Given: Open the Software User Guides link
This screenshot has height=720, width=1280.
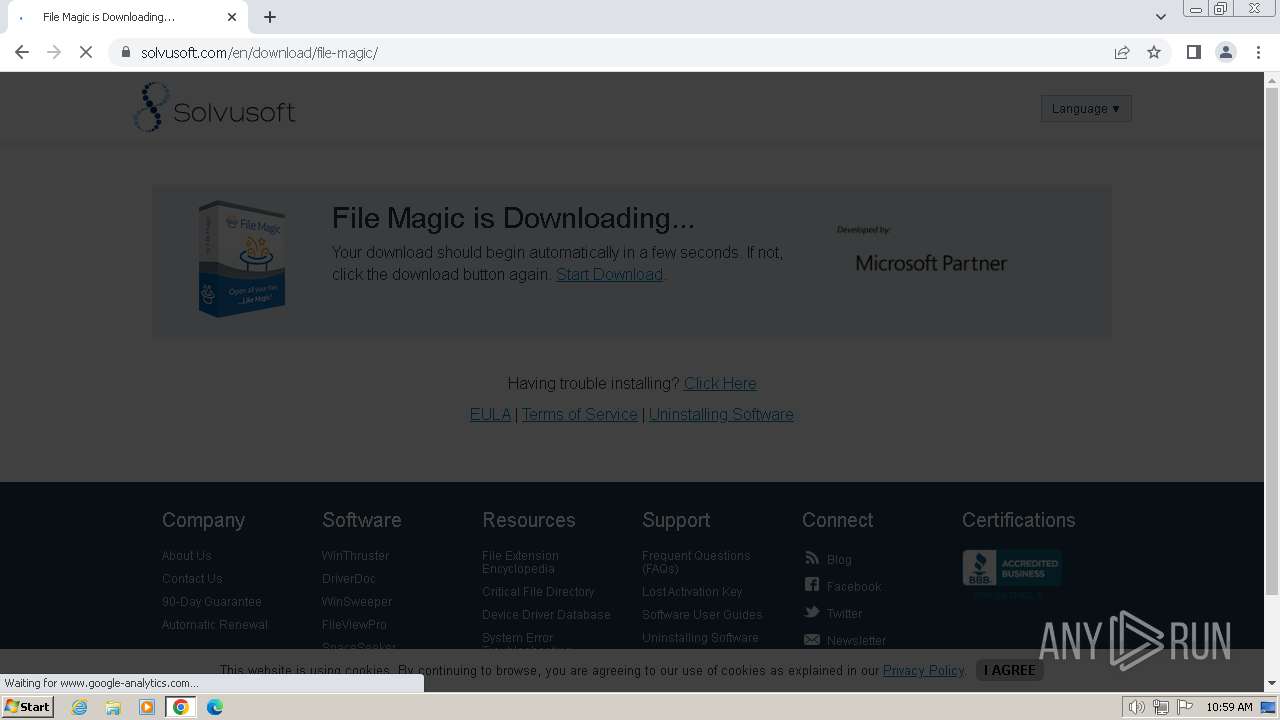Looking at the screenshot, I should (702, 615).
